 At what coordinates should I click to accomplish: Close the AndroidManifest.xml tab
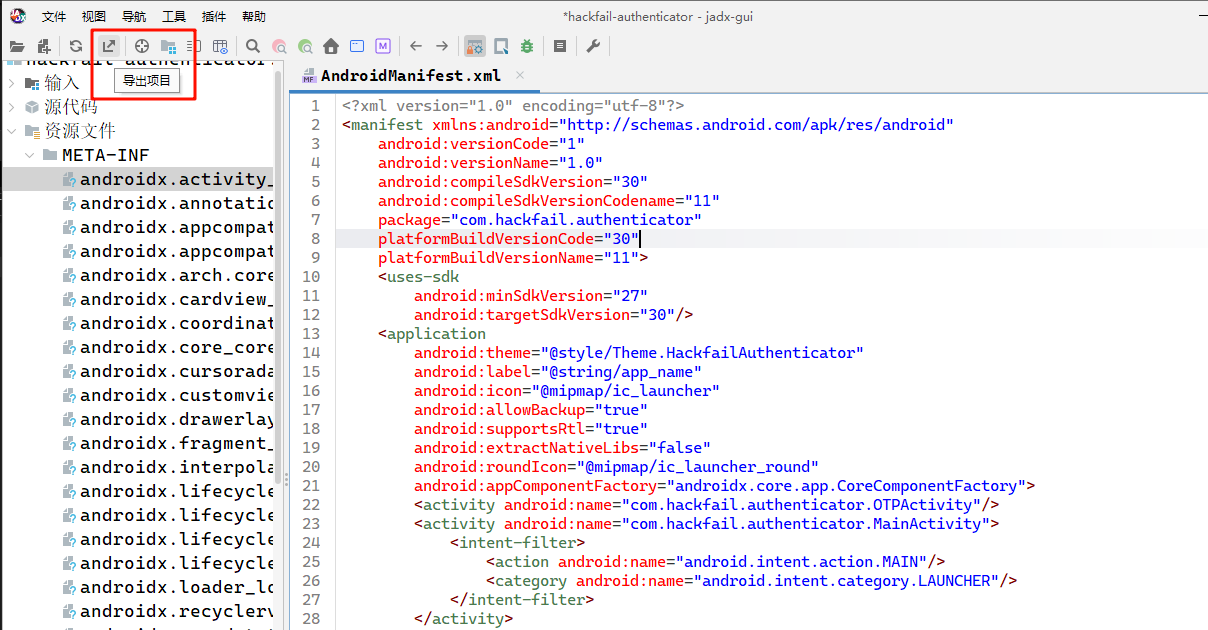tap(520, 75)
